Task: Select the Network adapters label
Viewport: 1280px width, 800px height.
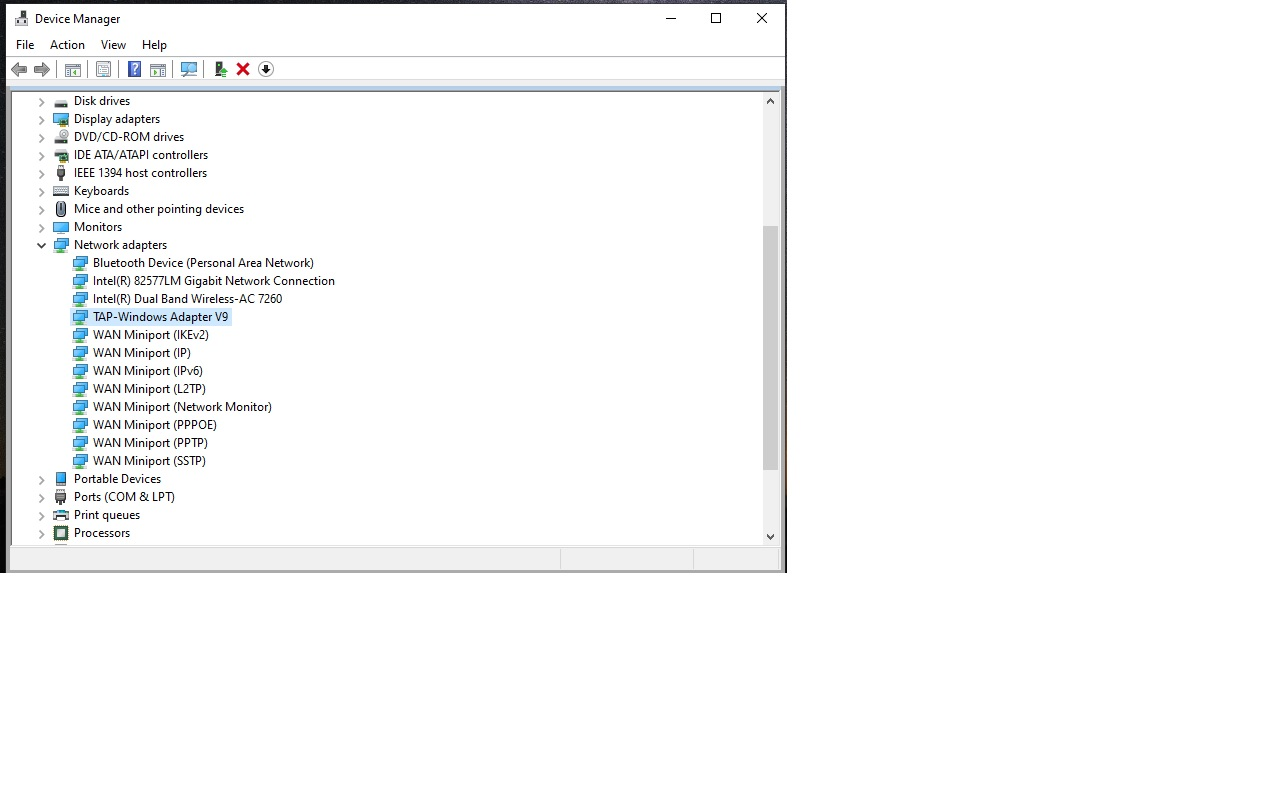Action: coord(120,245)
